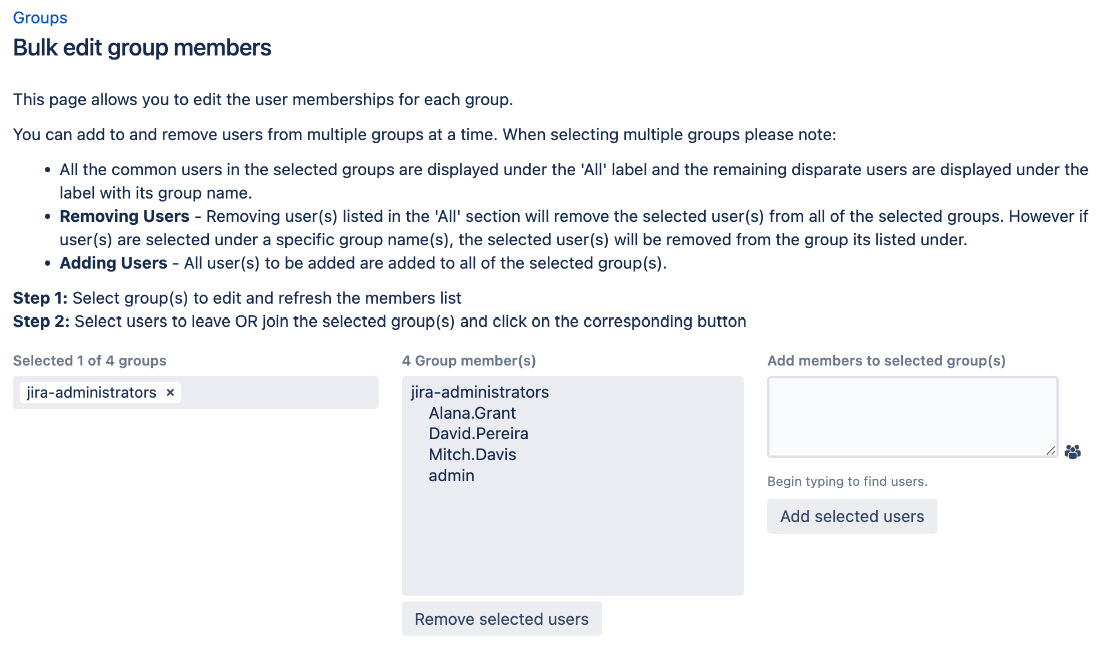
Task: Select Mitch.Davis in the member list
Action: (x=472, y=454)
